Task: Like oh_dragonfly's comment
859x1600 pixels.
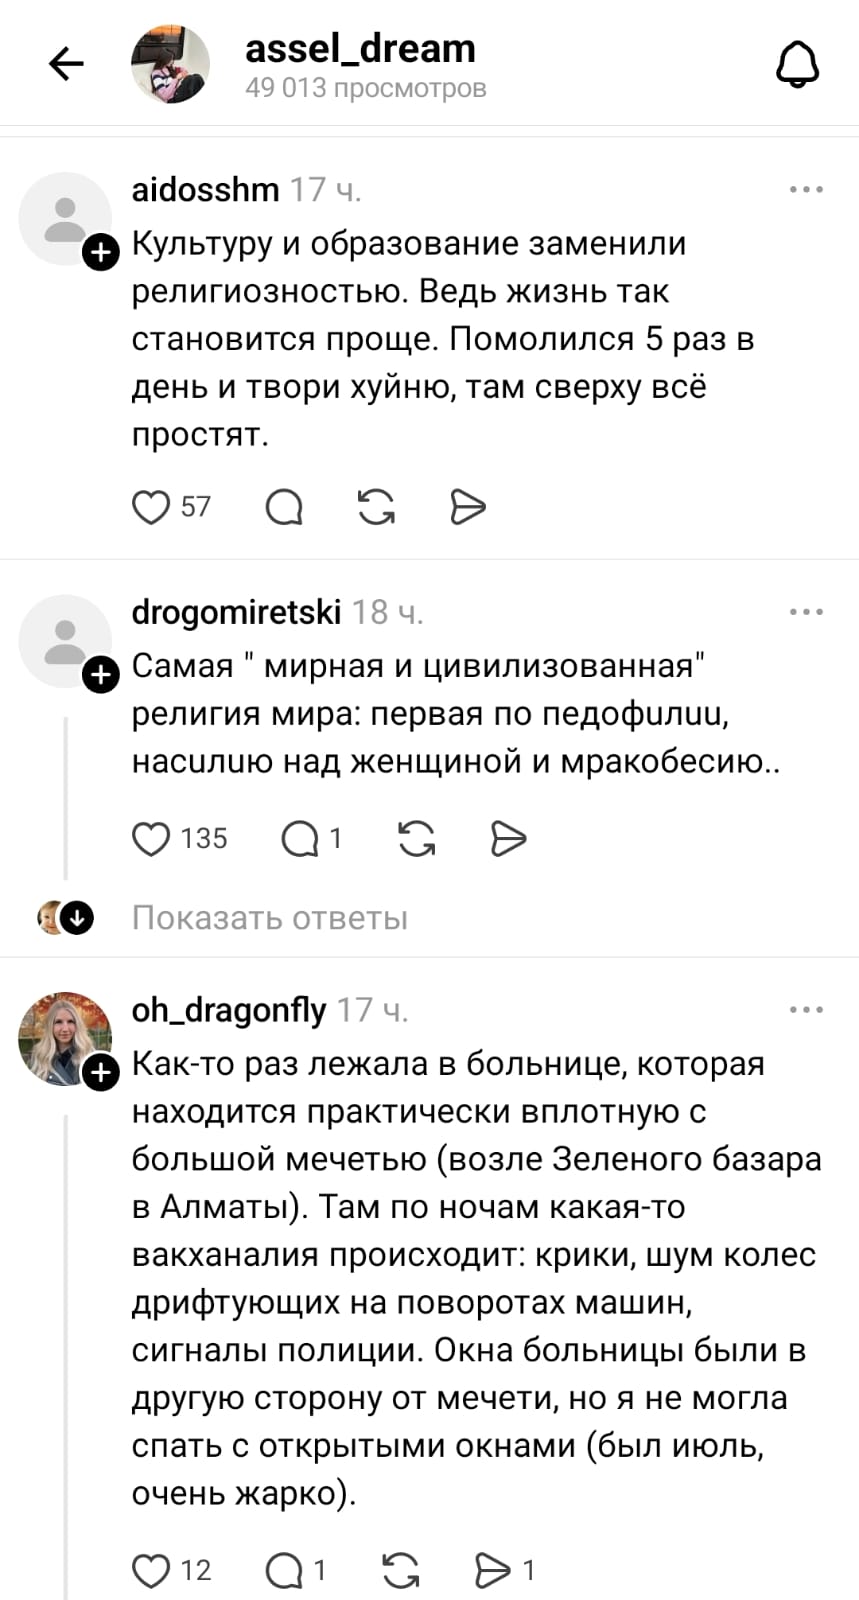Action: coord(151,1571)
